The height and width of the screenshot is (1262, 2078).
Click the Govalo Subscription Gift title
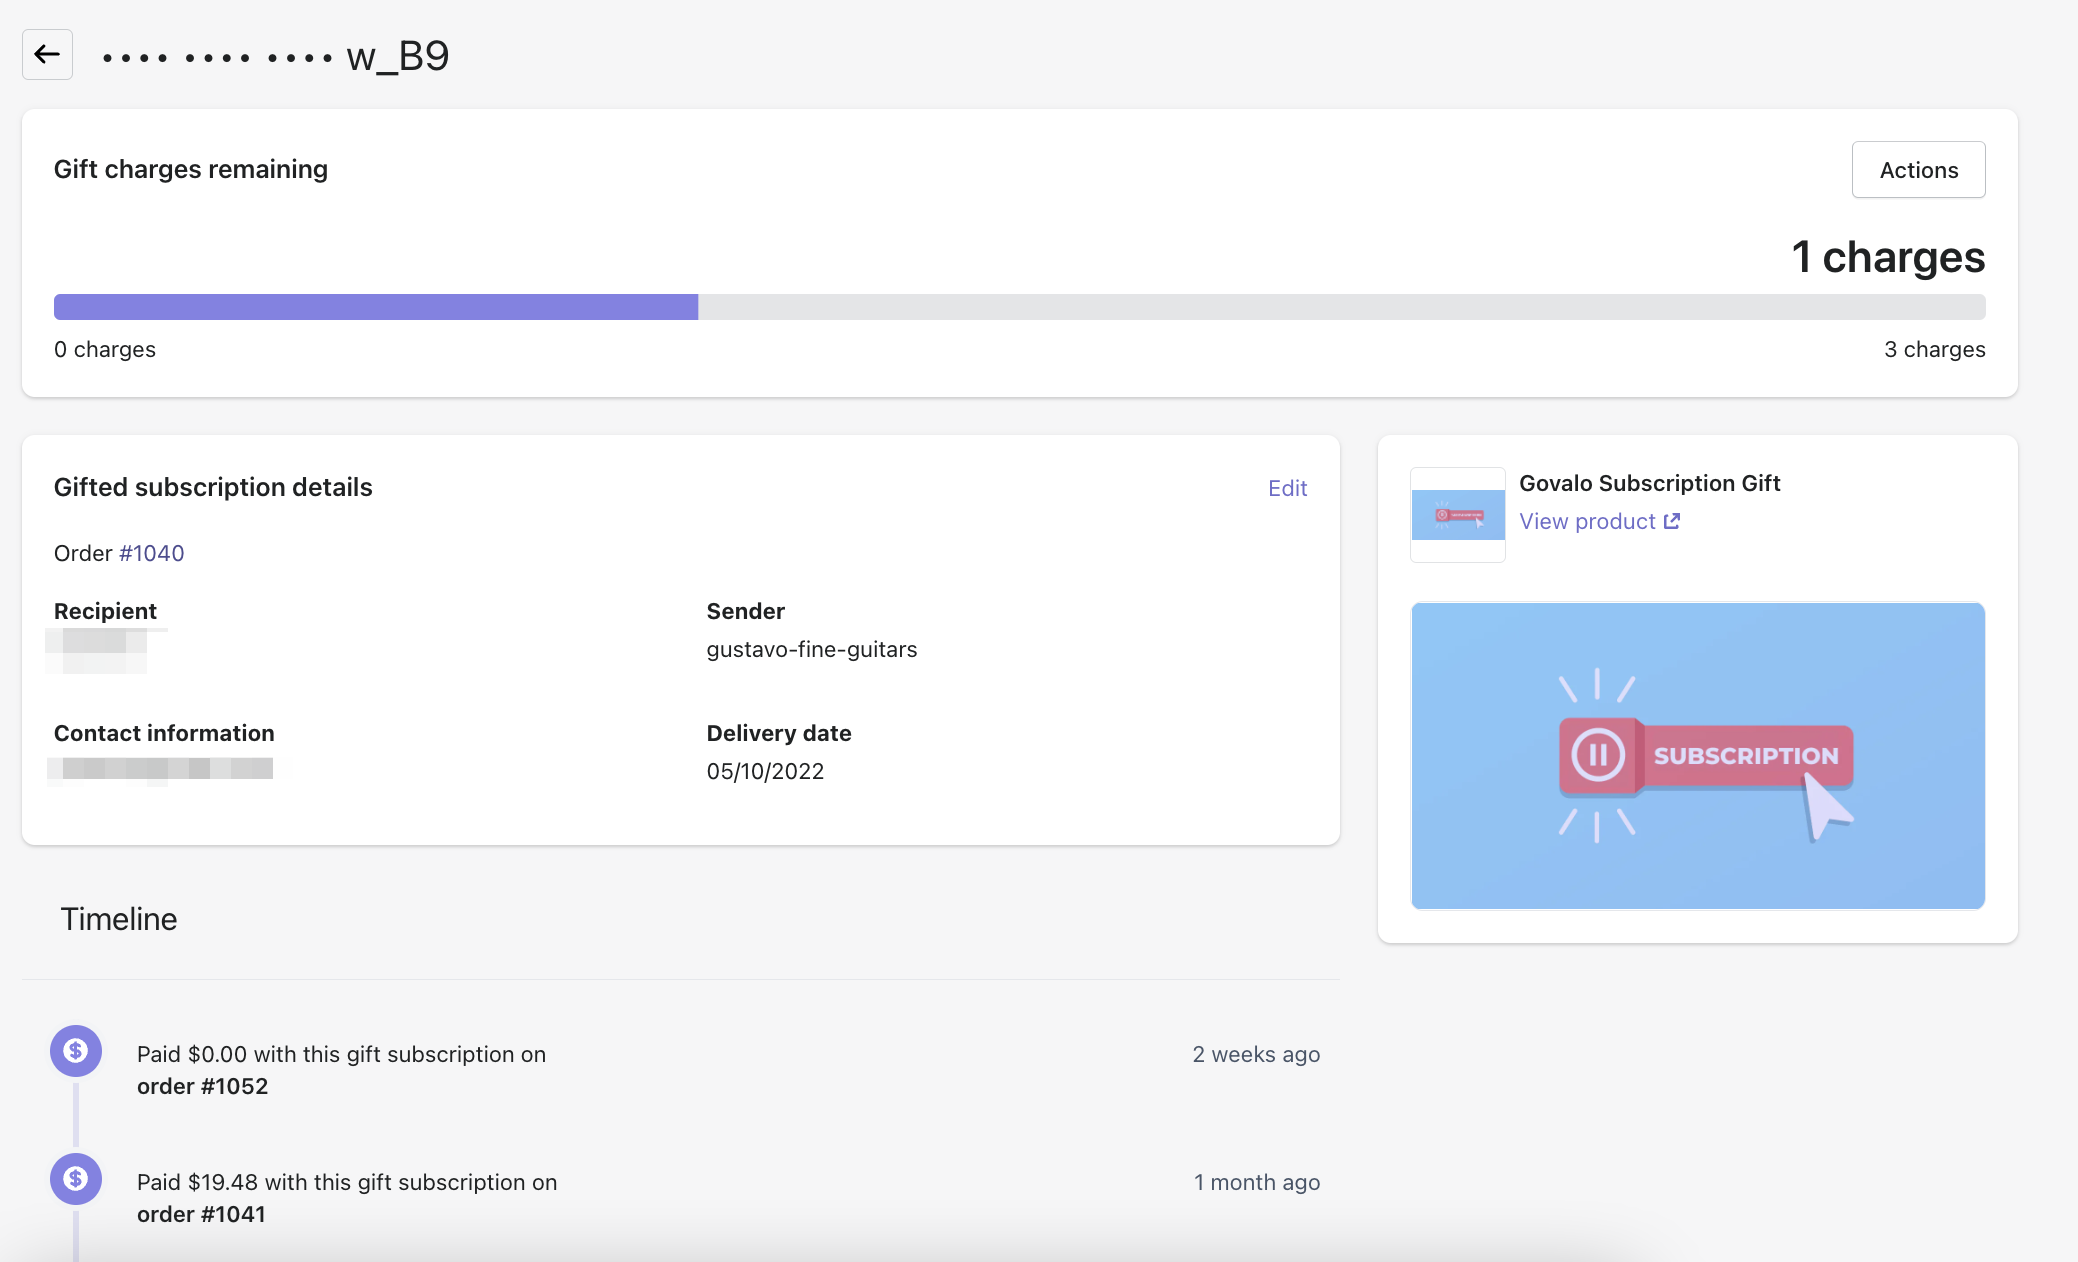[1649, 483]
